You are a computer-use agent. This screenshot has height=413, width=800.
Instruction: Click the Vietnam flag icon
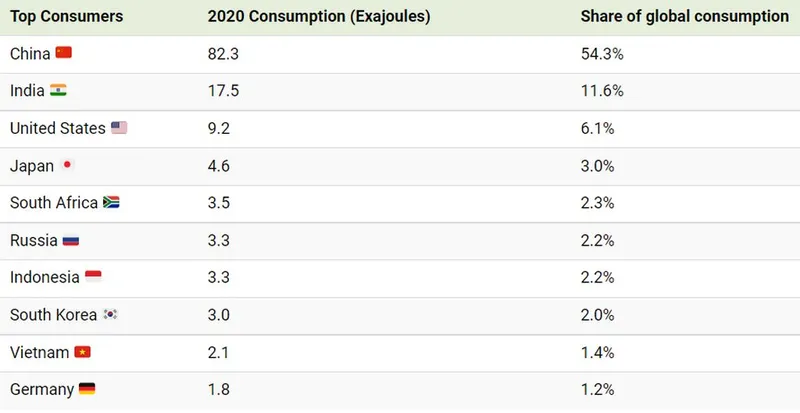point(83,352)
